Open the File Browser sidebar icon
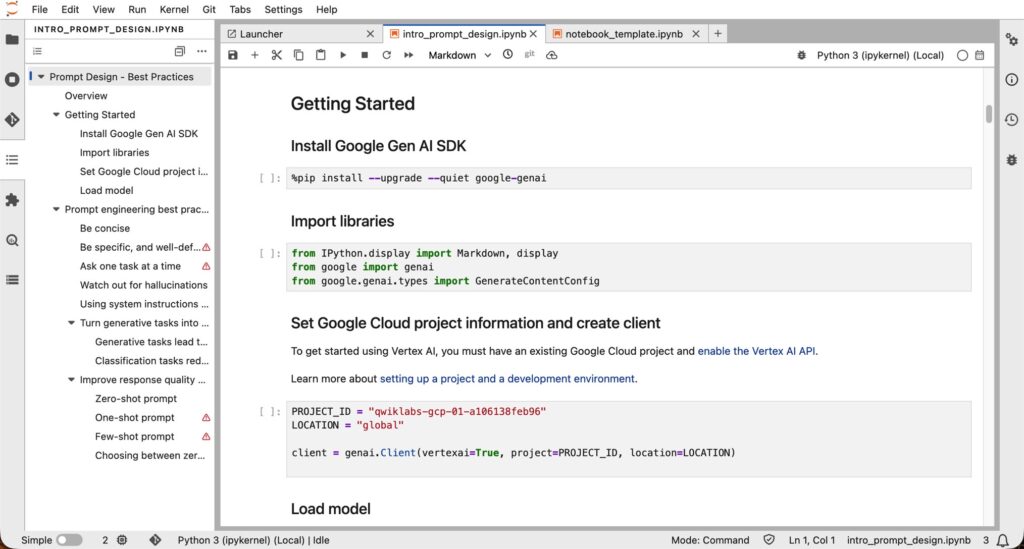The height and width of the screenshot is (549, 1024). (x=12, y=39)
